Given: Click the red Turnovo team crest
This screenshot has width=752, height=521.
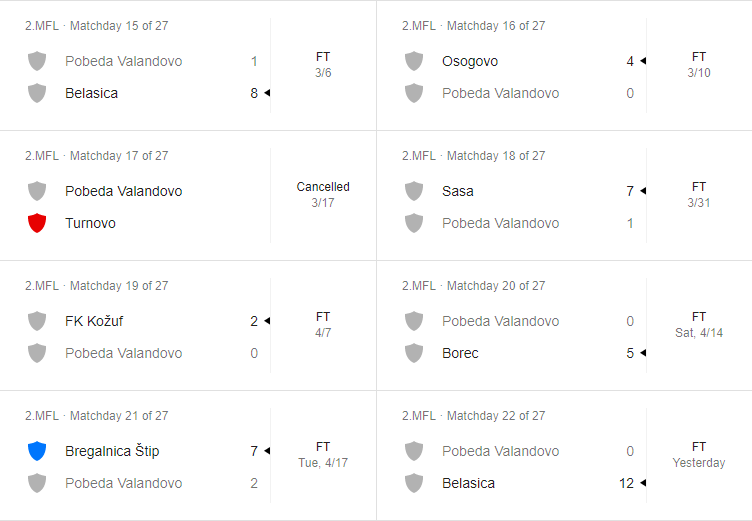Looking at the screenshot, I should [37, 223].
